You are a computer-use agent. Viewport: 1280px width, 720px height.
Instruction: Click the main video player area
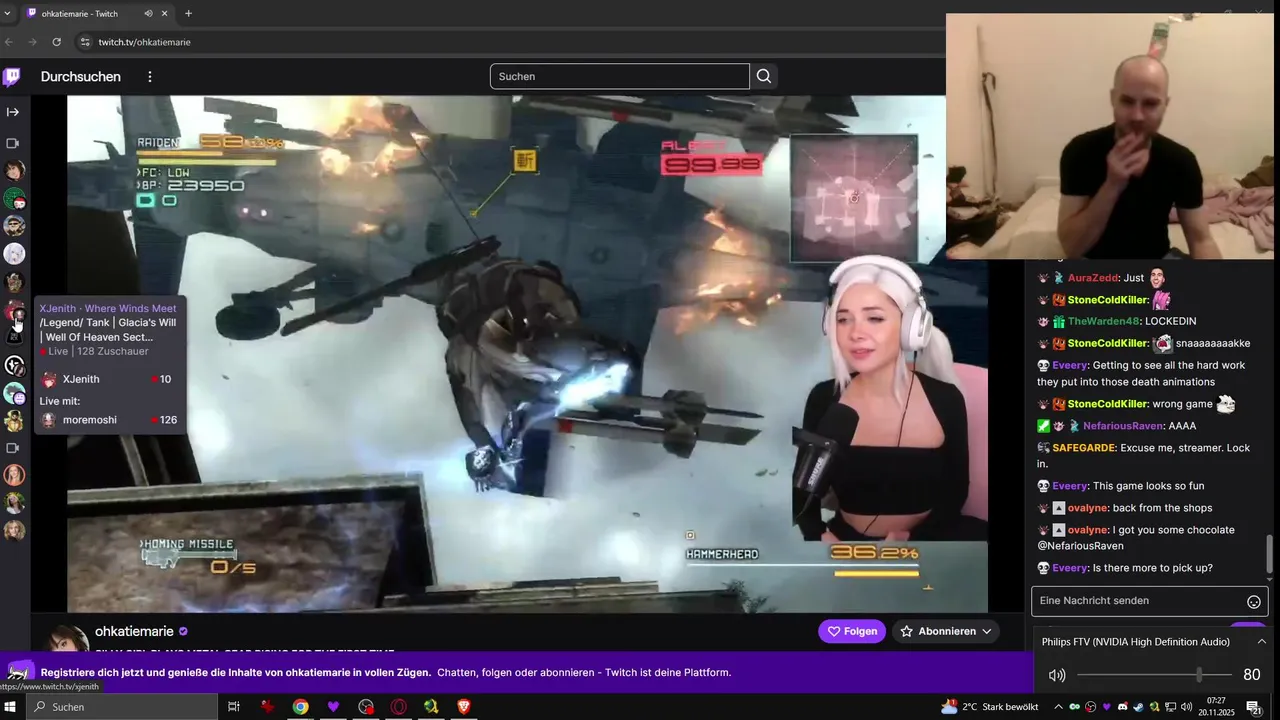[x=527, y=354]
